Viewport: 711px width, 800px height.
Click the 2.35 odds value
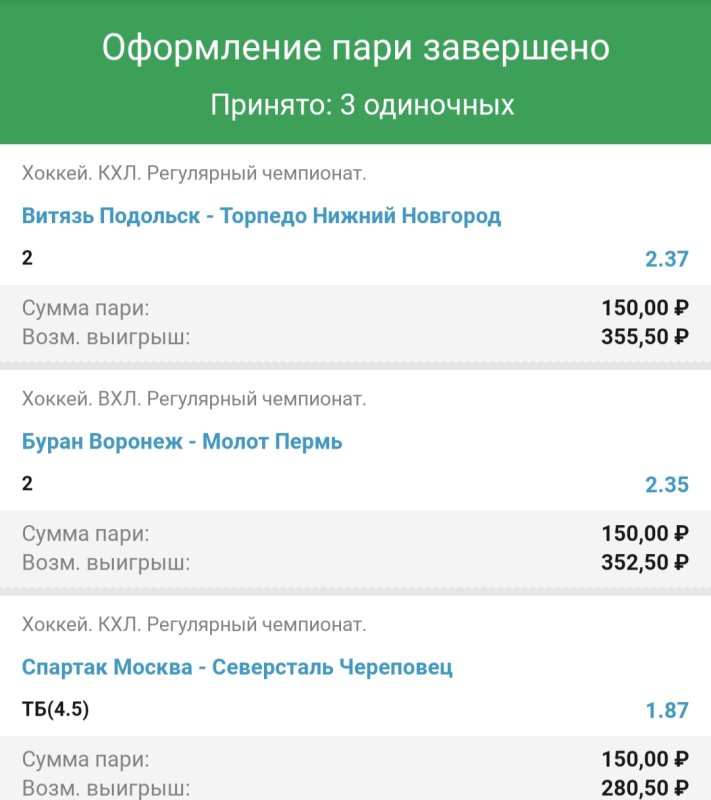[666, 485]
